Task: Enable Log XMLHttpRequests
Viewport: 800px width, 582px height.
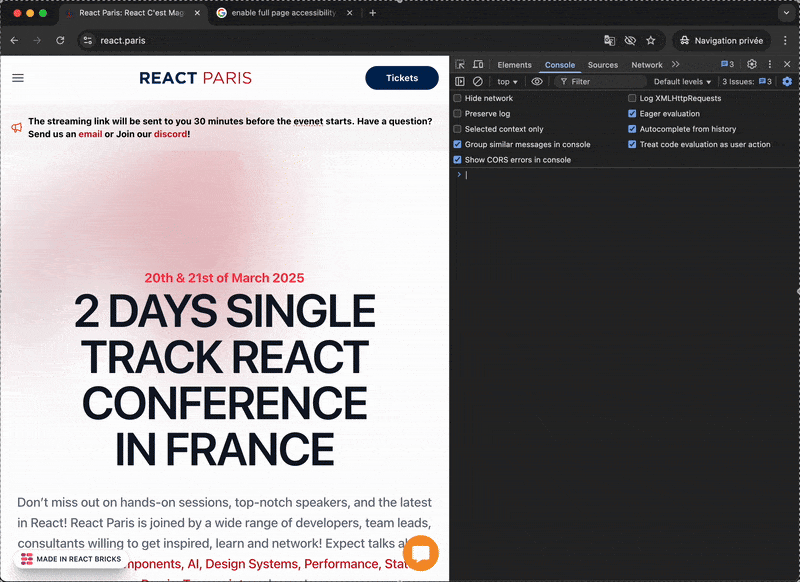Action: point(632,98)
